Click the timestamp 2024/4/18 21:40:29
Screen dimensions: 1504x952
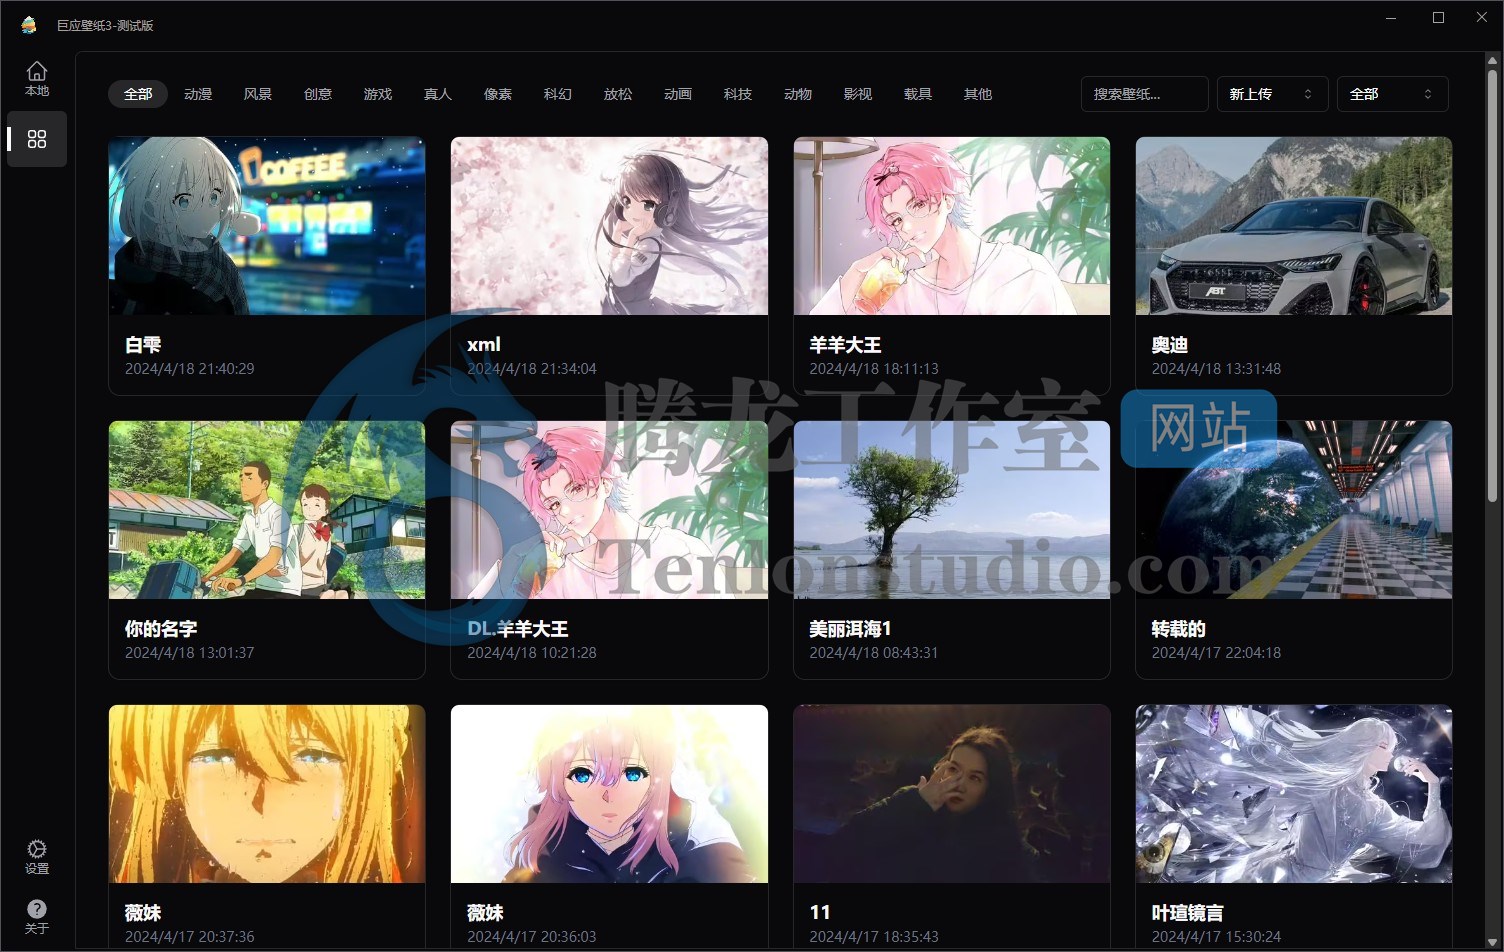coord(190,369)
